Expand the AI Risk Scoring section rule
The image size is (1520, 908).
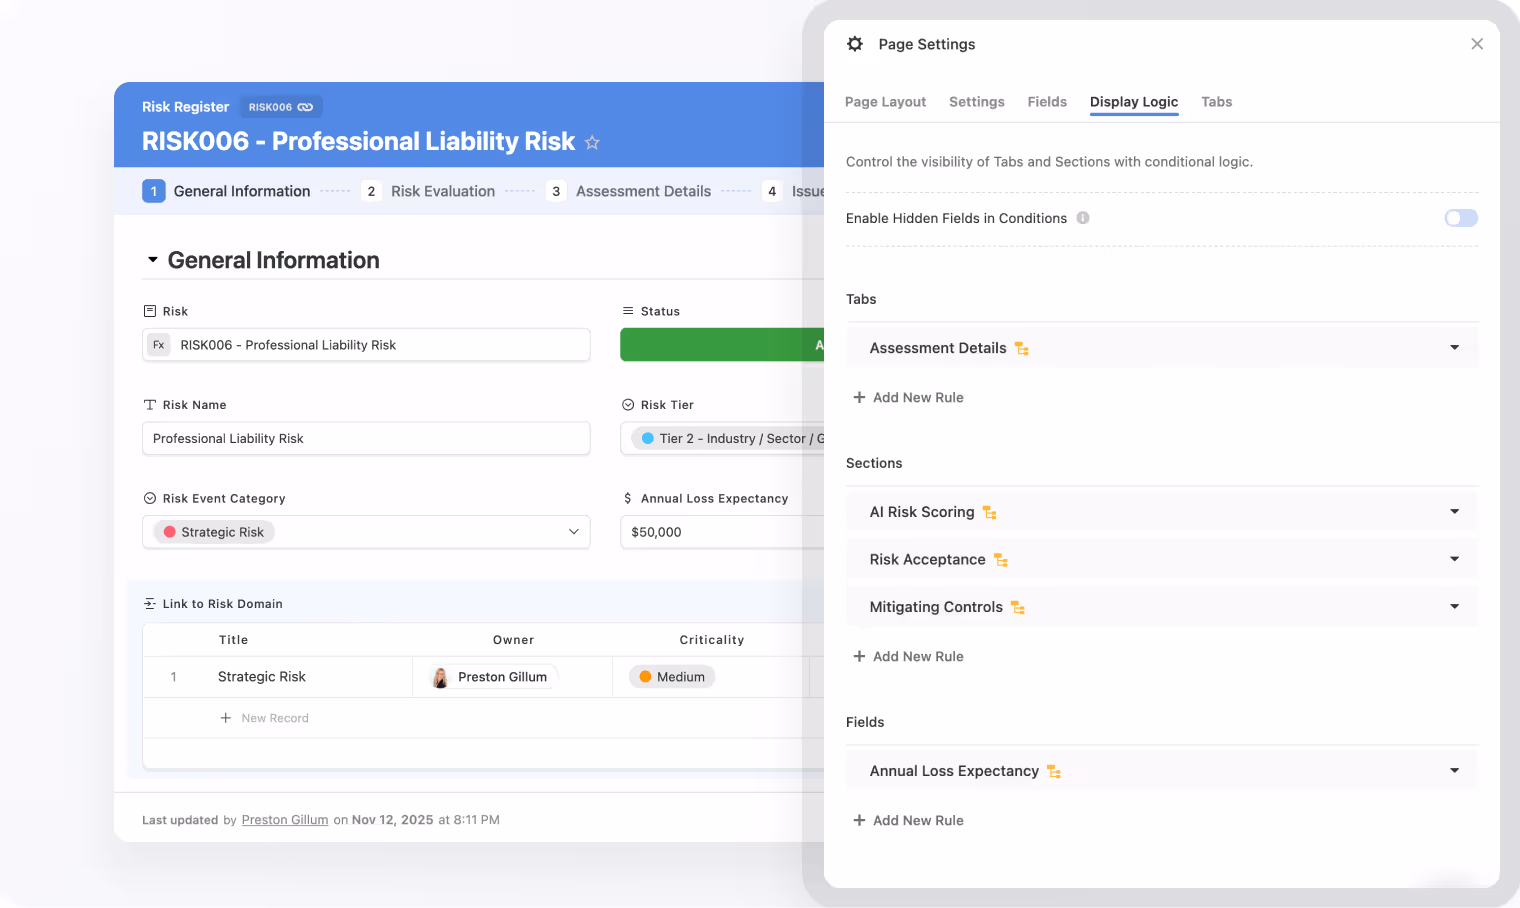(x=1455, y=512)
